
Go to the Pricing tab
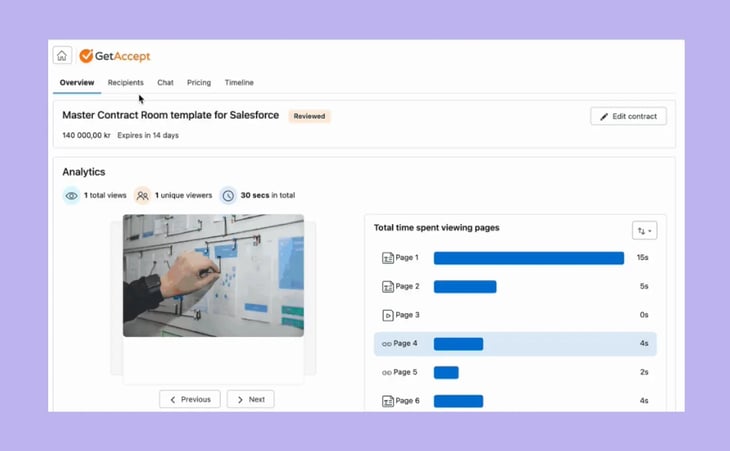click(x=199, y=82)
